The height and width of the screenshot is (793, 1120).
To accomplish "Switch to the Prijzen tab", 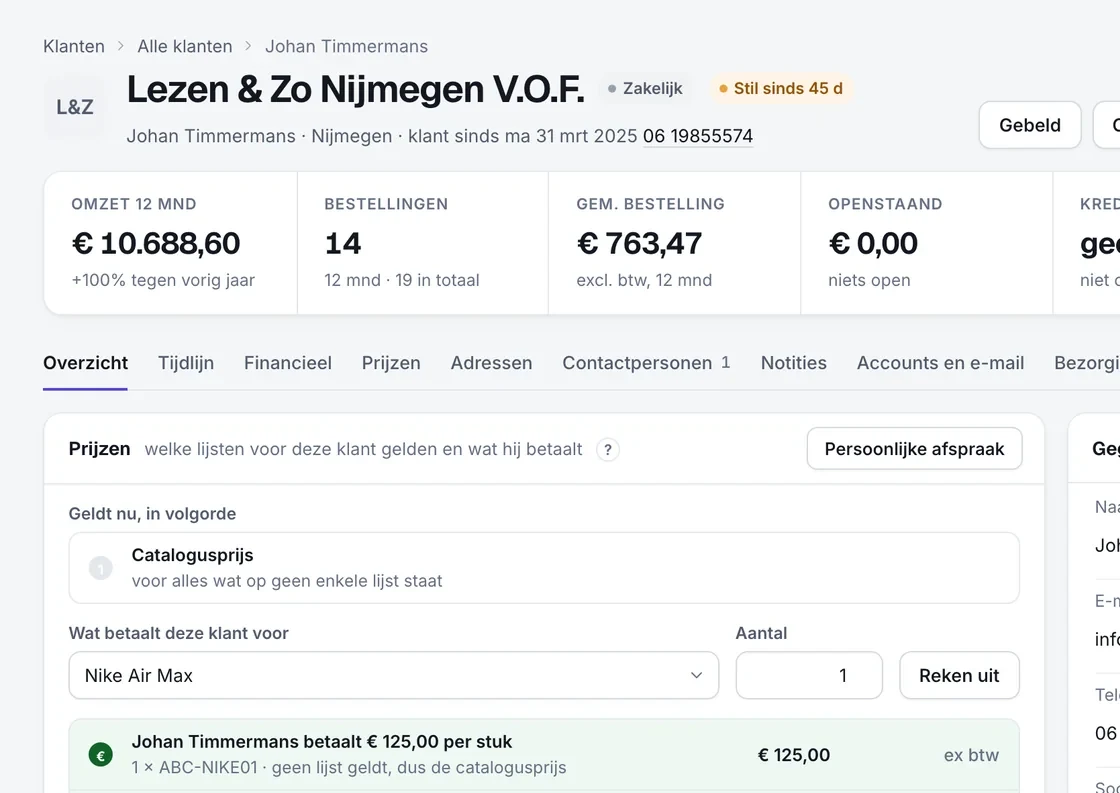I will [391, 363].
